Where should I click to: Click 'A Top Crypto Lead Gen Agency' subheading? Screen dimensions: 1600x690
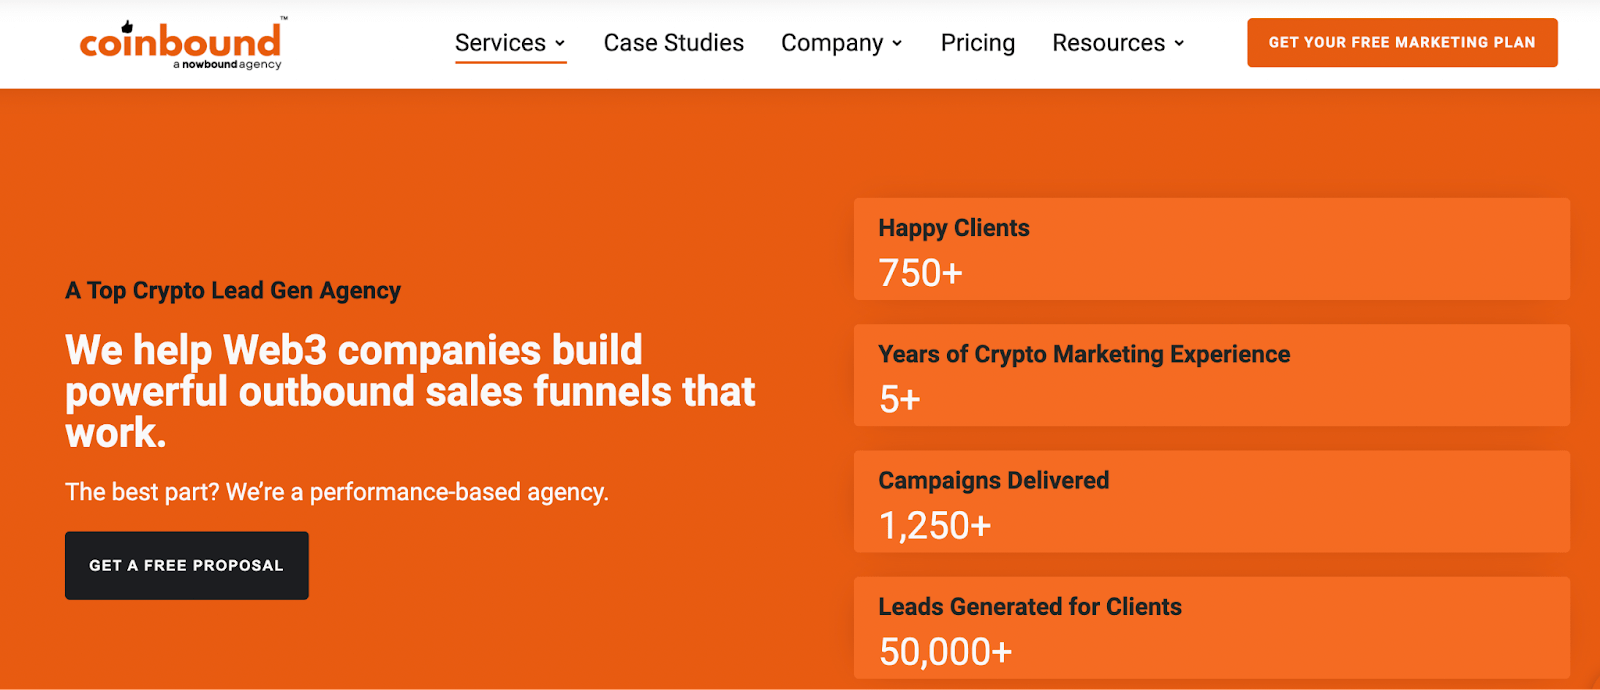click(x=233, y=290)
